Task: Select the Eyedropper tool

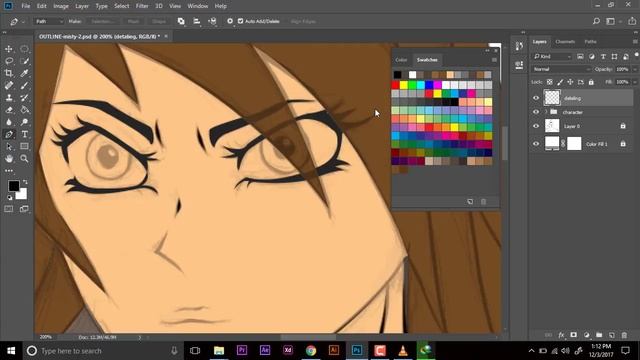Action: point(24,73)
